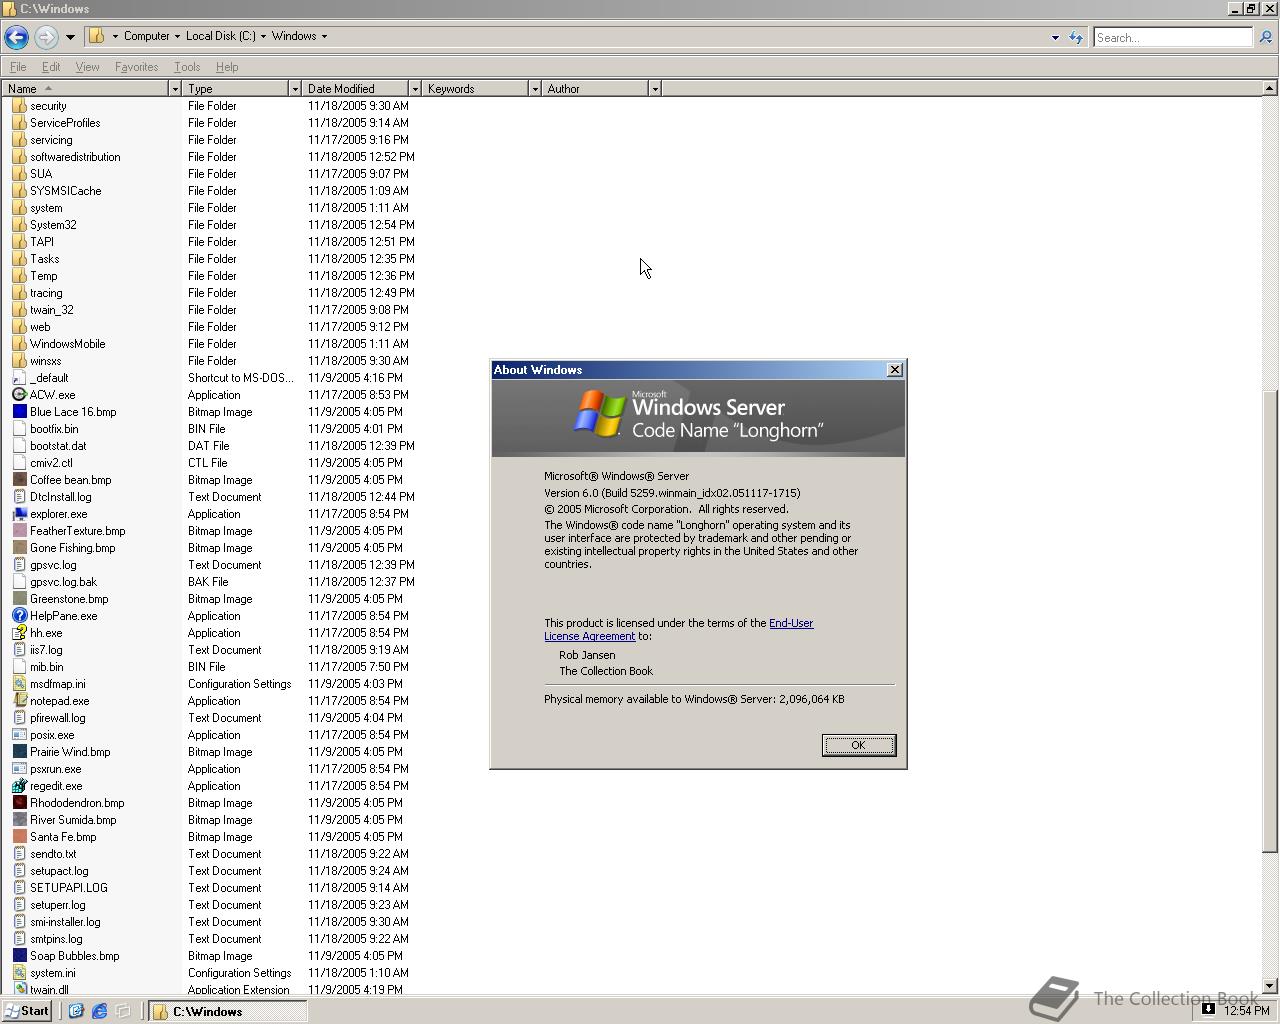Select the HelpPane.exe icon

pos(19,616)
